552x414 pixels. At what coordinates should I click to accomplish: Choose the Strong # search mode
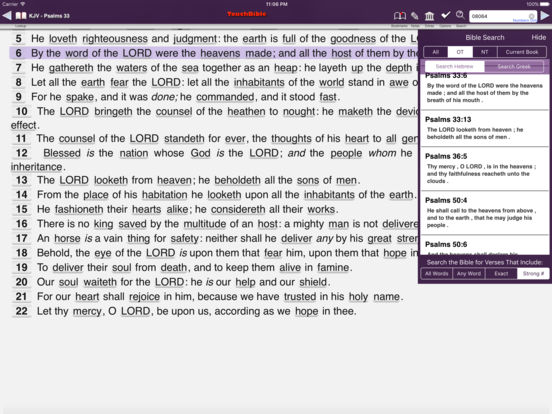point(533,274)
